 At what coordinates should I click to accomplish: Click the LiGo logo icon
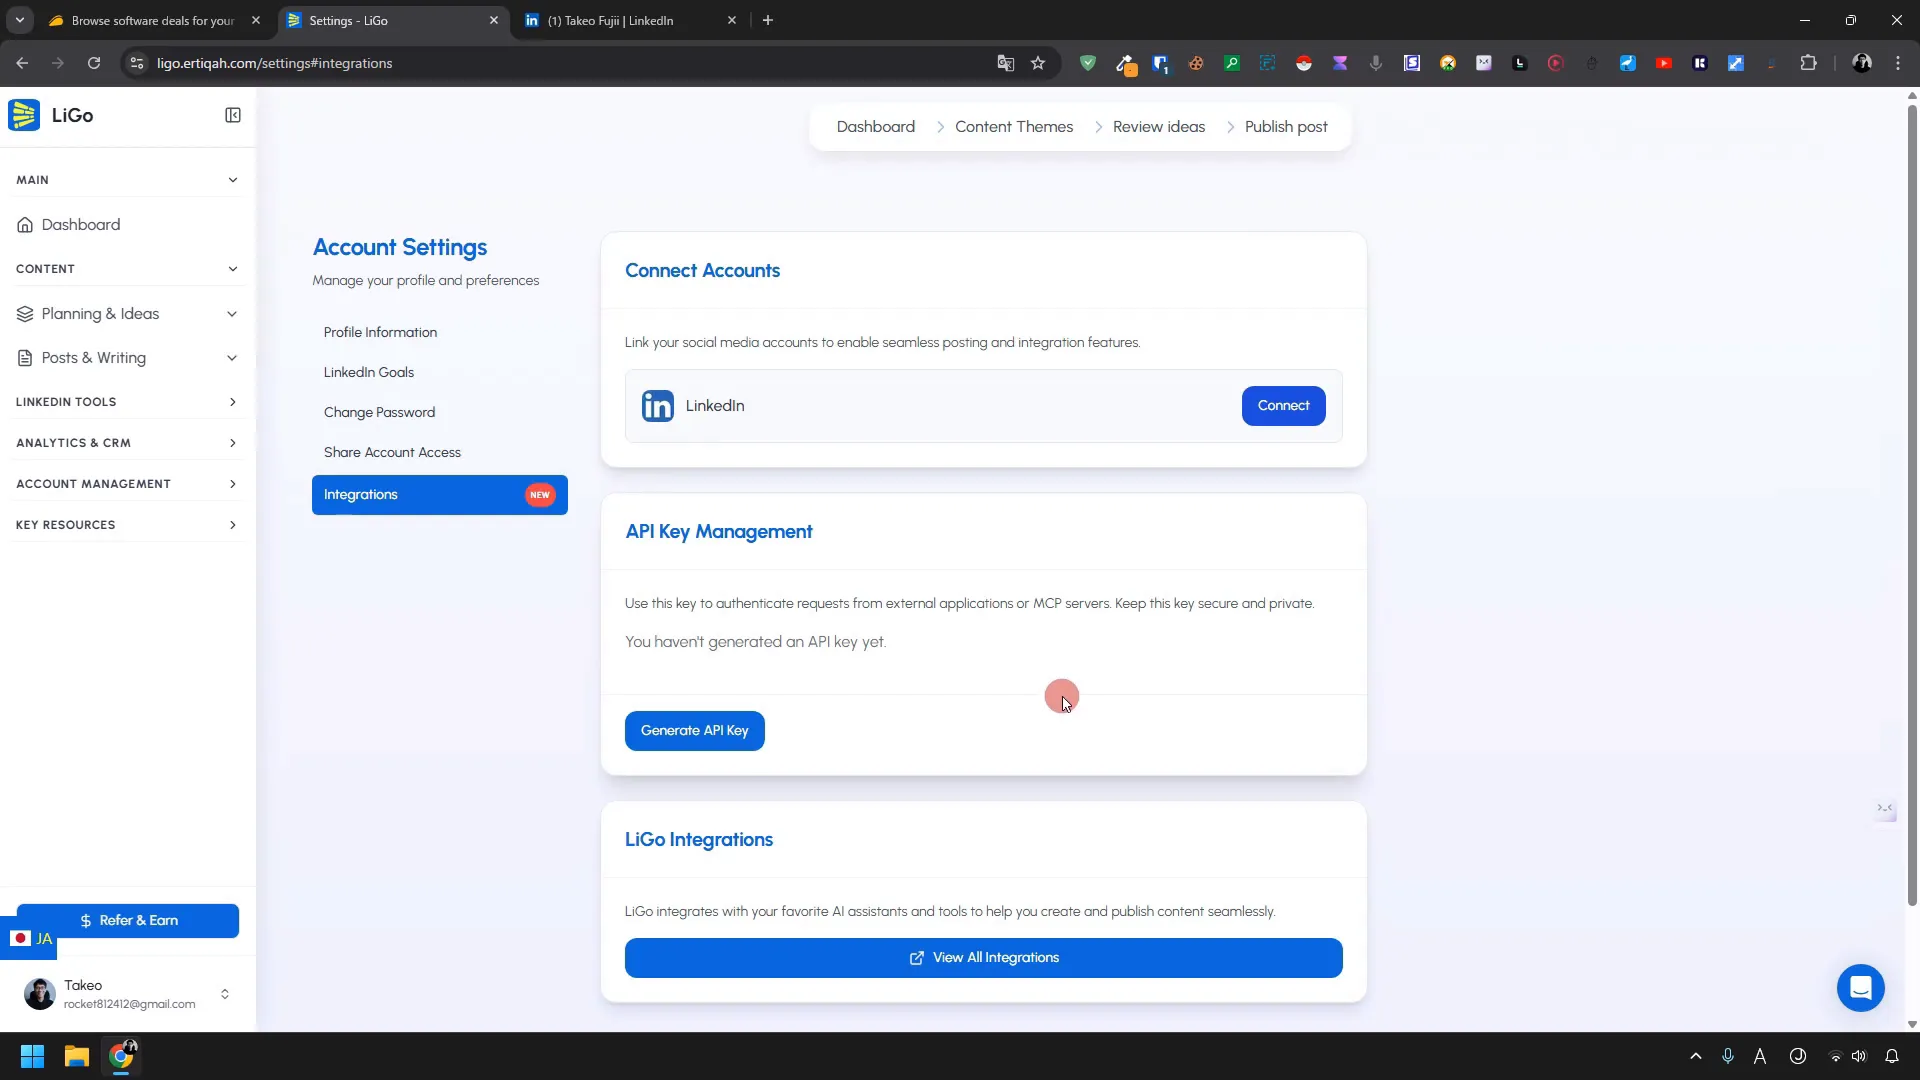[x=24, y=115]
